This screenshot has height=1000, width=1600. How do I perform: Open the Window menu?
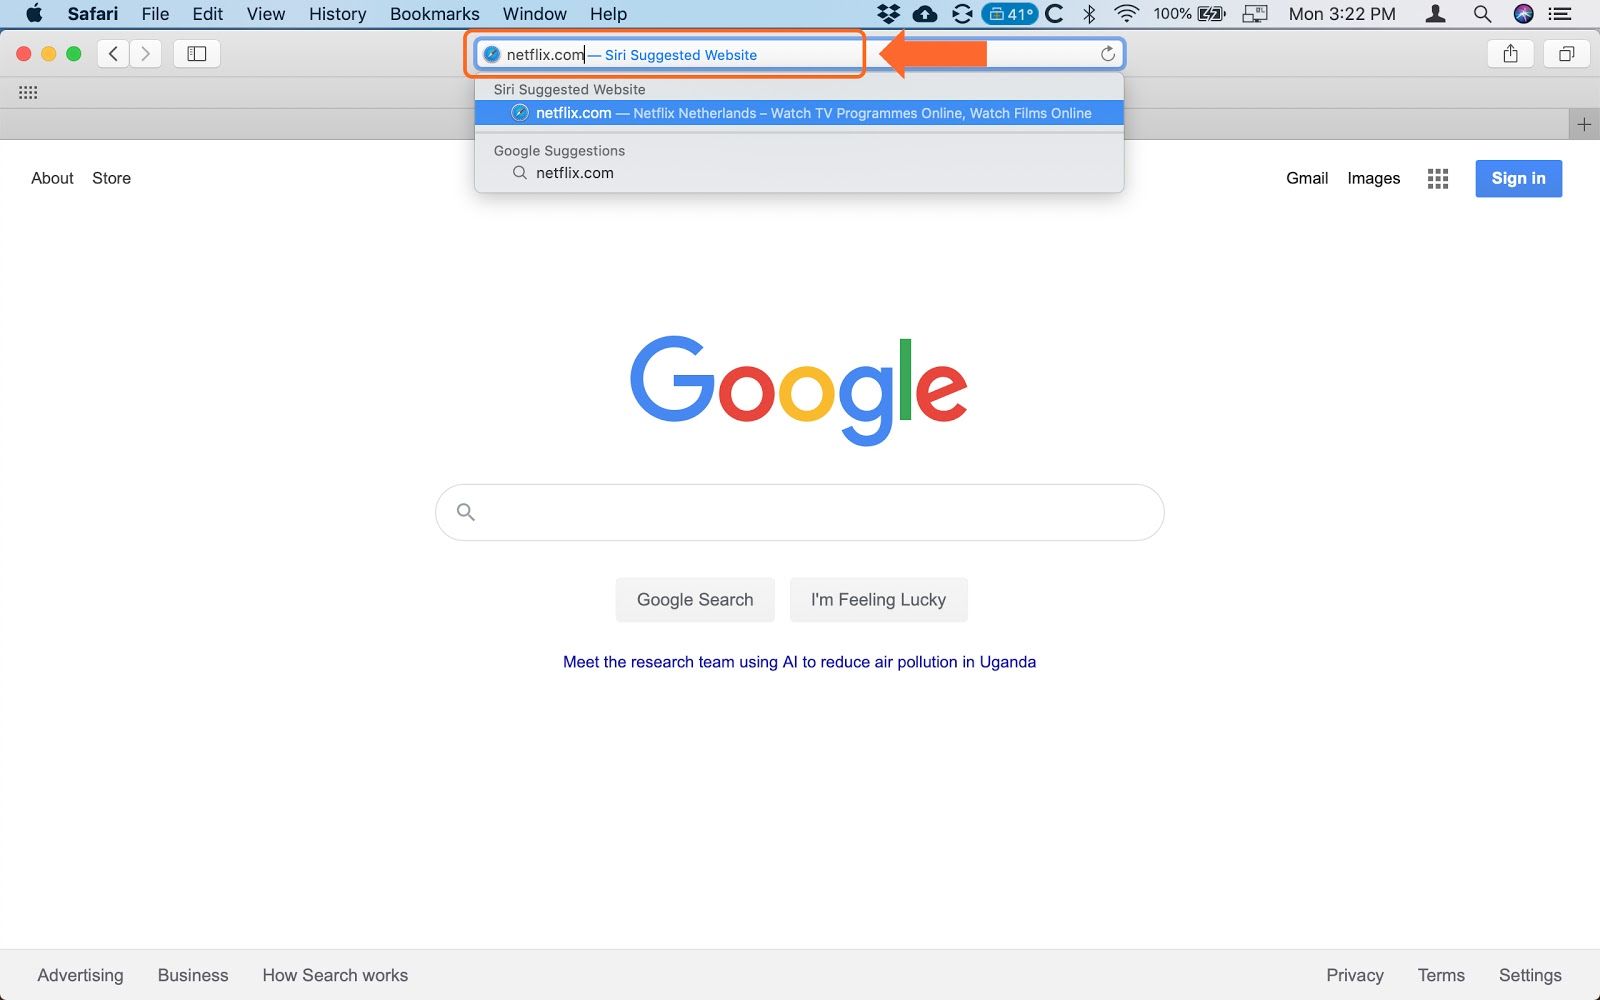pos(535,14)
